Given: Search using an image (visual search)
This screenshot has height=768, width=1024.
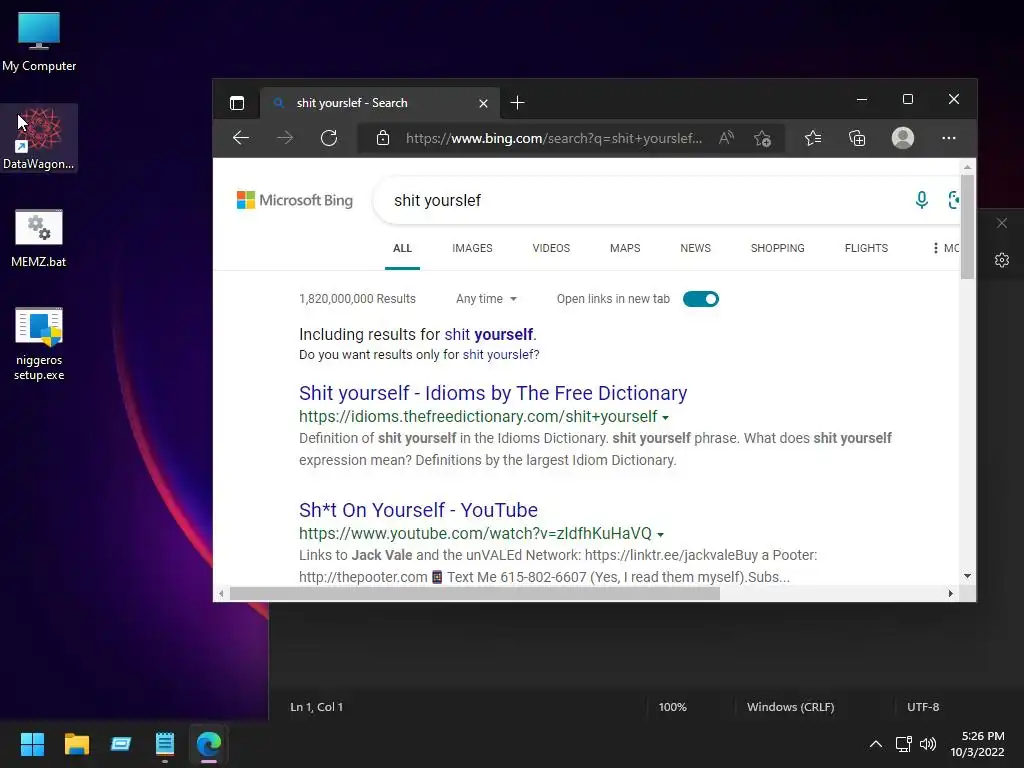Looking at the screenshot, I should [953, 200].
